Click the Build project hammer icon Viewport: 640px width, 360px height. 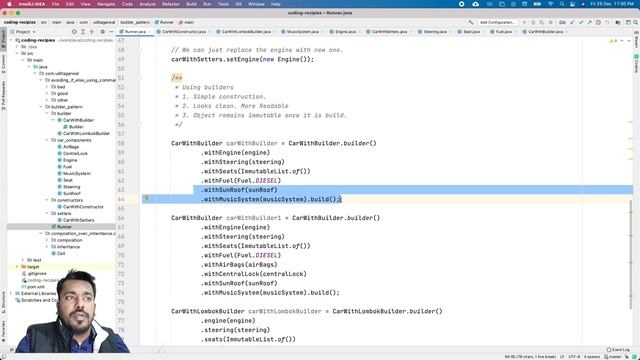[471, 22]
